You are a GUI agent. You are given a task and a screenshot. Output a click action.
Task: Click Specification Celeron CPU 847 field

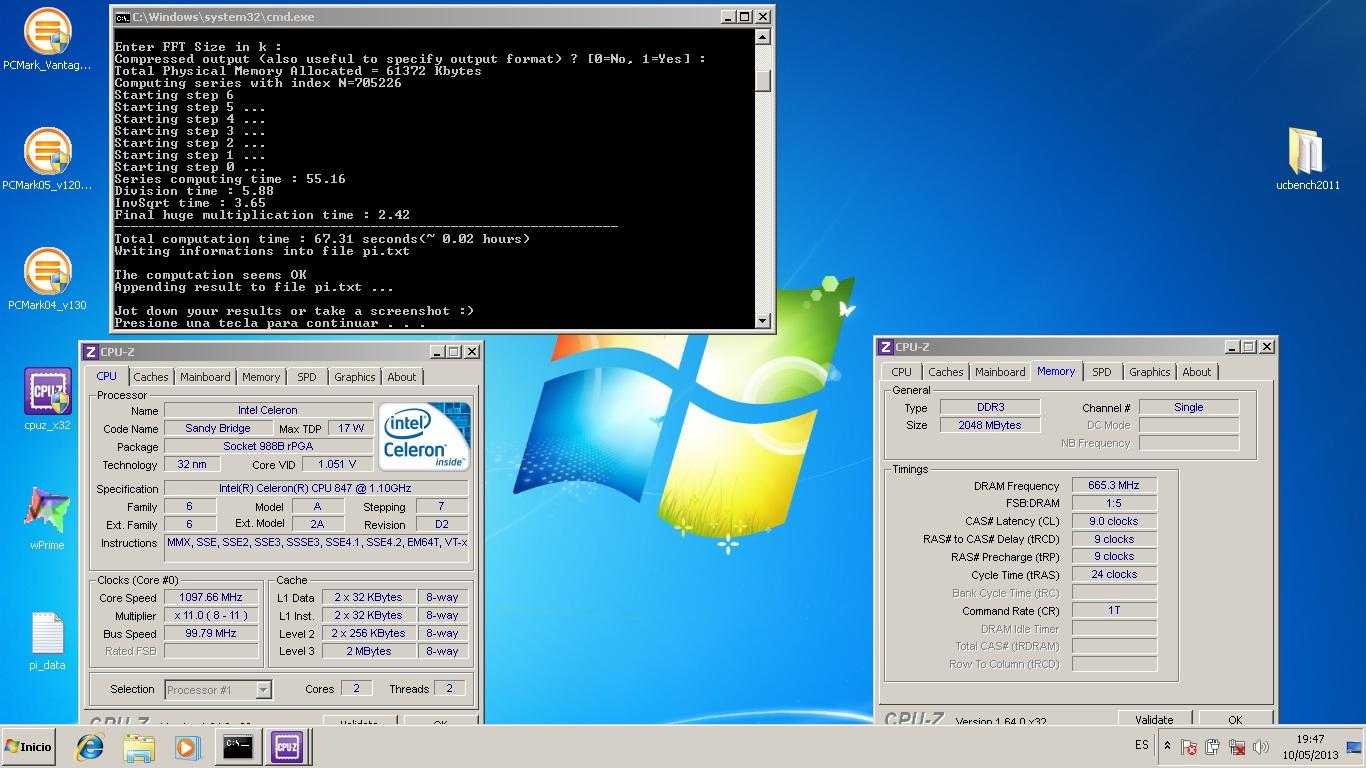click(x=316, y=489)
